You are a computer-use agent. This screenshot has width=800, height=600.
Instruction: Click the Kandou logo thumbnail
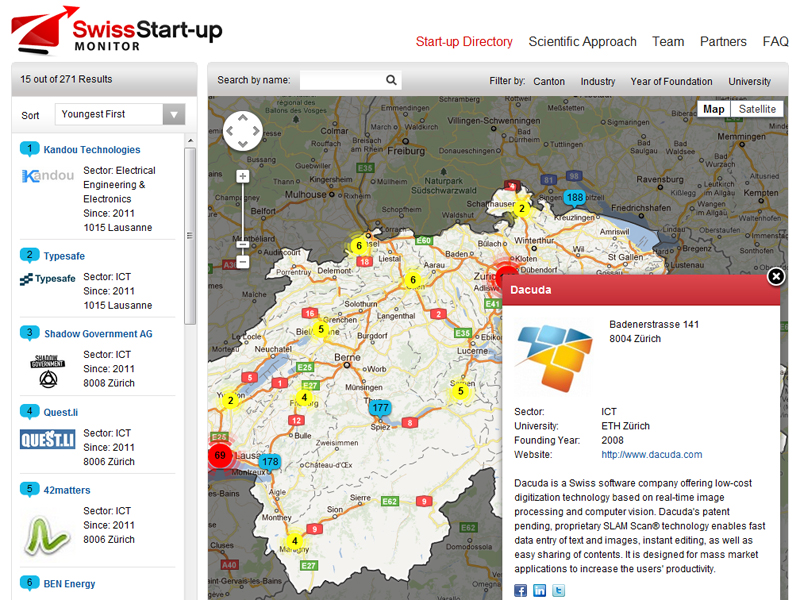pyautogui.click(x=48, y=176)
